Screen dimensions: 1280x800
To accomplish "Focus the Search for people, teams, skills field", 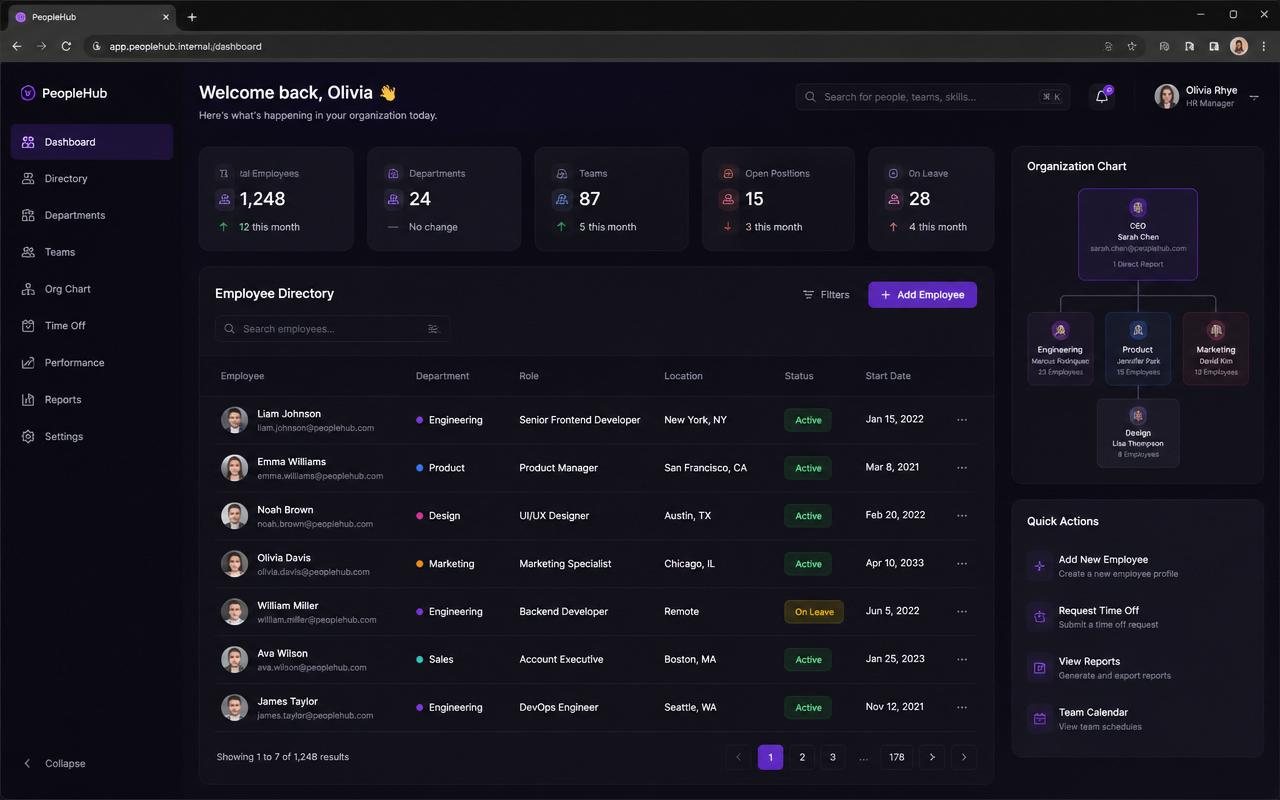I will [933, 97].
